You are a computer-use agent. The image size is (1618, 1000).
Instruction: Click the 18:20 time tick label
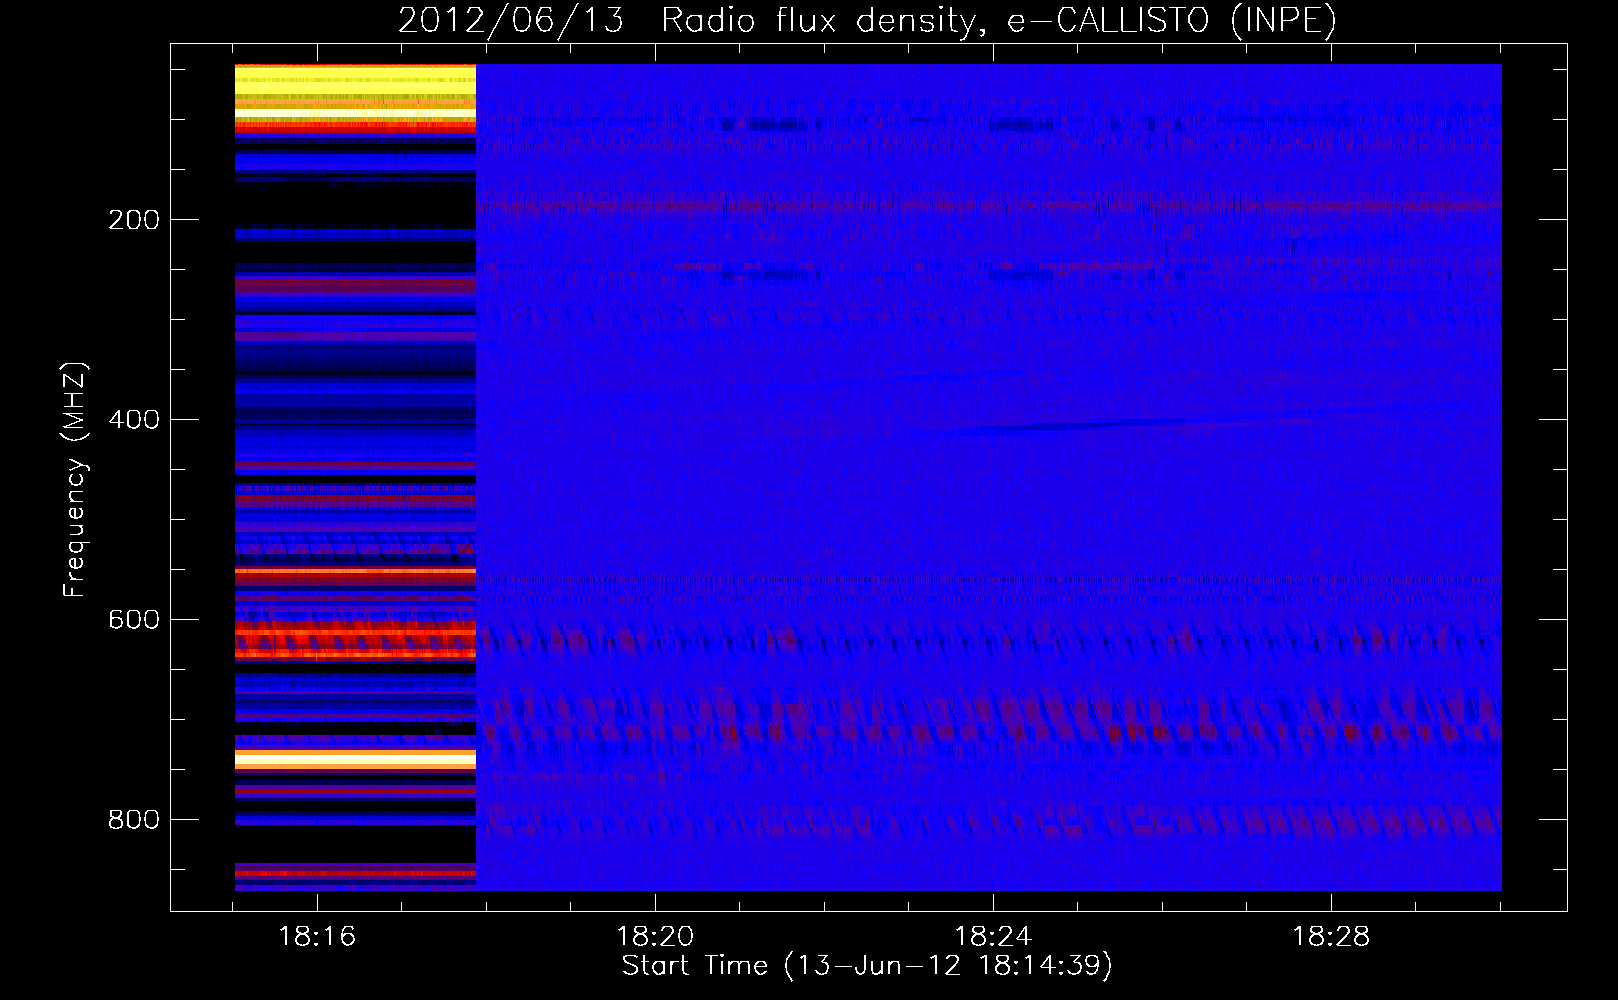coord(655,937)
